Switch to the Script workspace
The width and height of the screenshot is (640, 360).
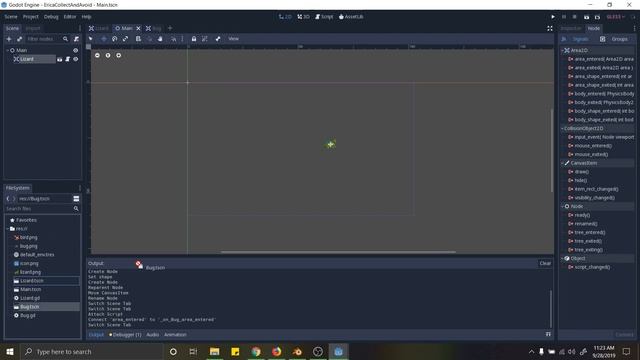(324, 17)
